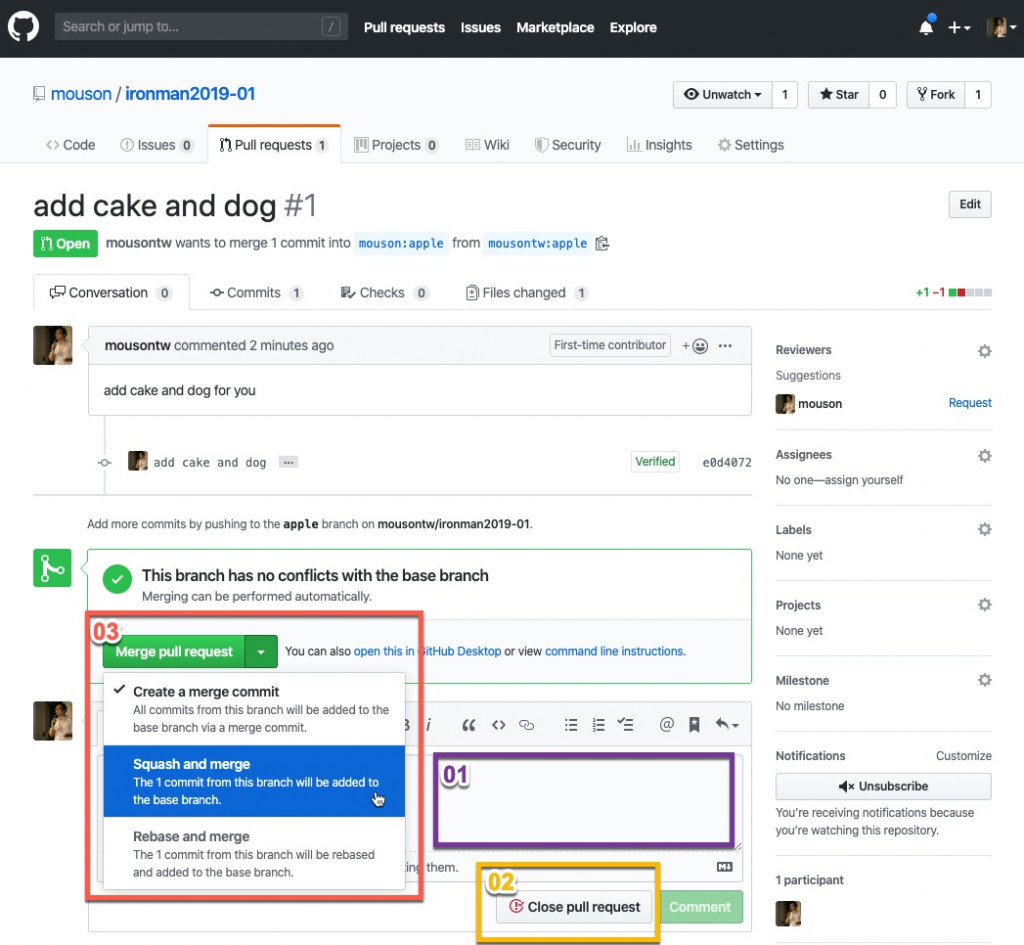The height and width of the screenshot is (945, 1024).
Task: Open the Projects tab
Action: point(396,145)
